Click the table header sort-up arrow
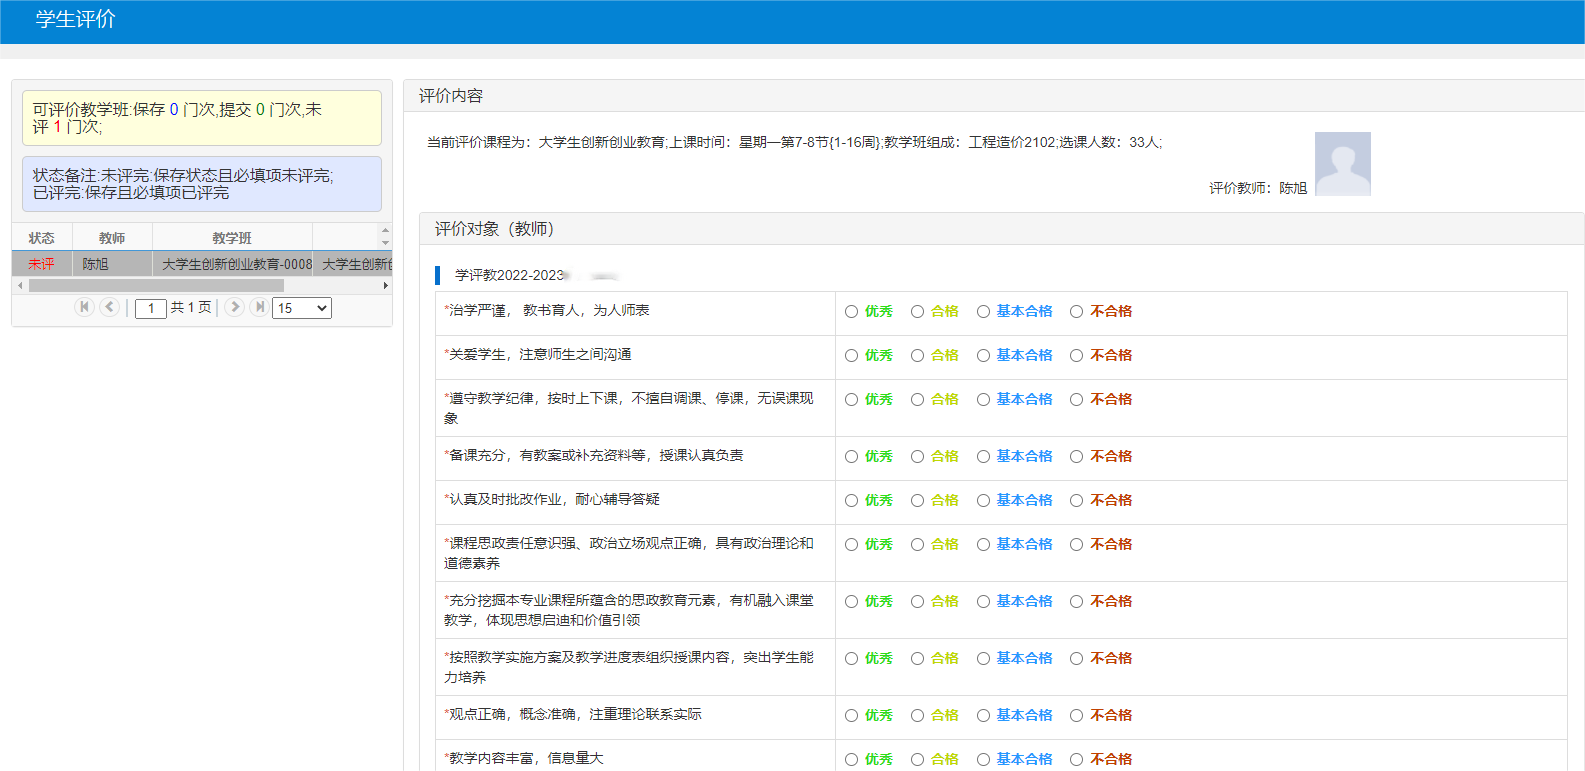The width and height of the screenshot is (1585, 771). click(385, 231)
